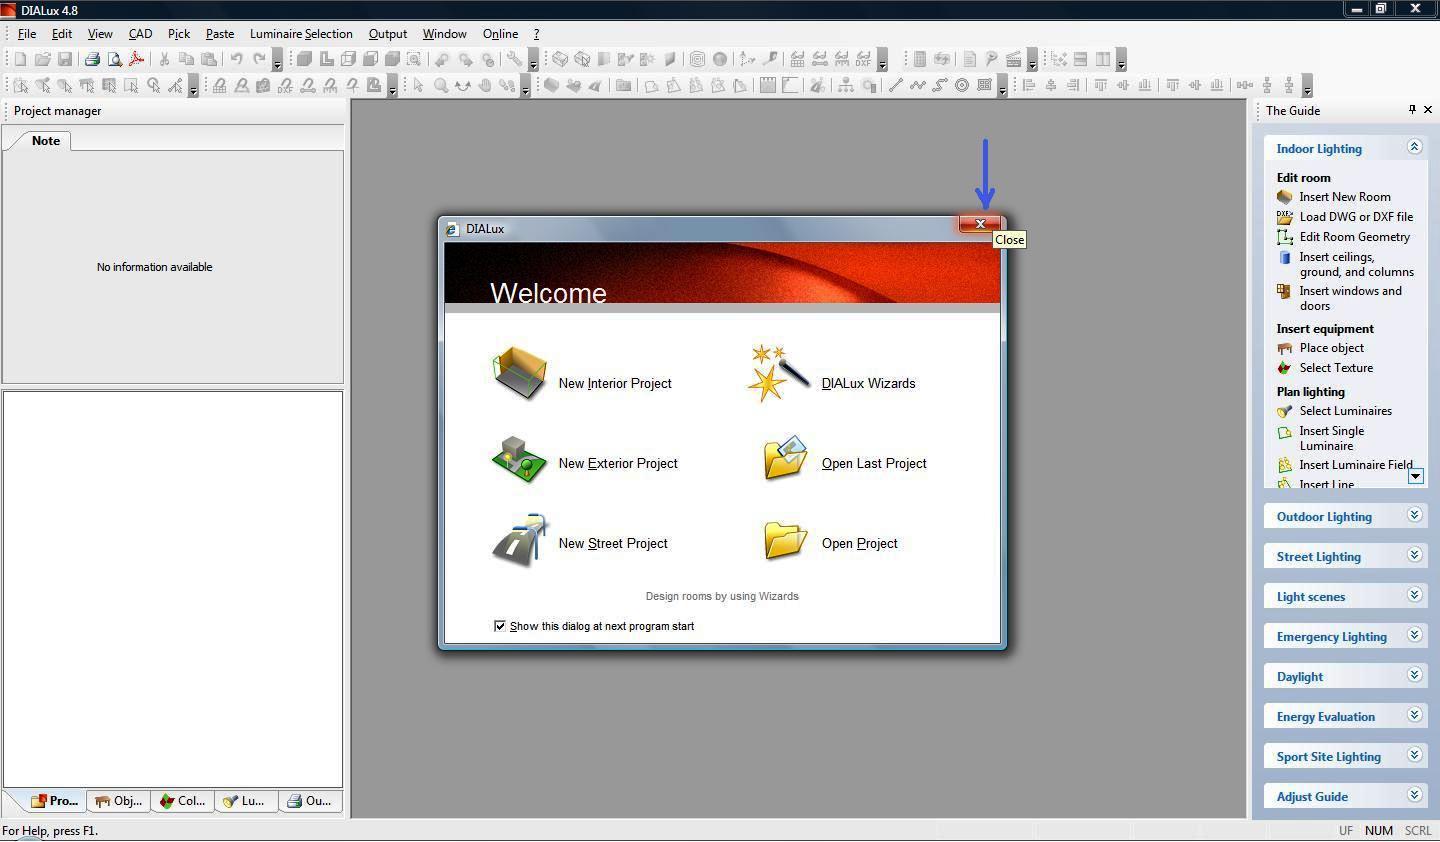
Task: Click the Guide list scroll-down arrow
Action: click(1416, 477)
